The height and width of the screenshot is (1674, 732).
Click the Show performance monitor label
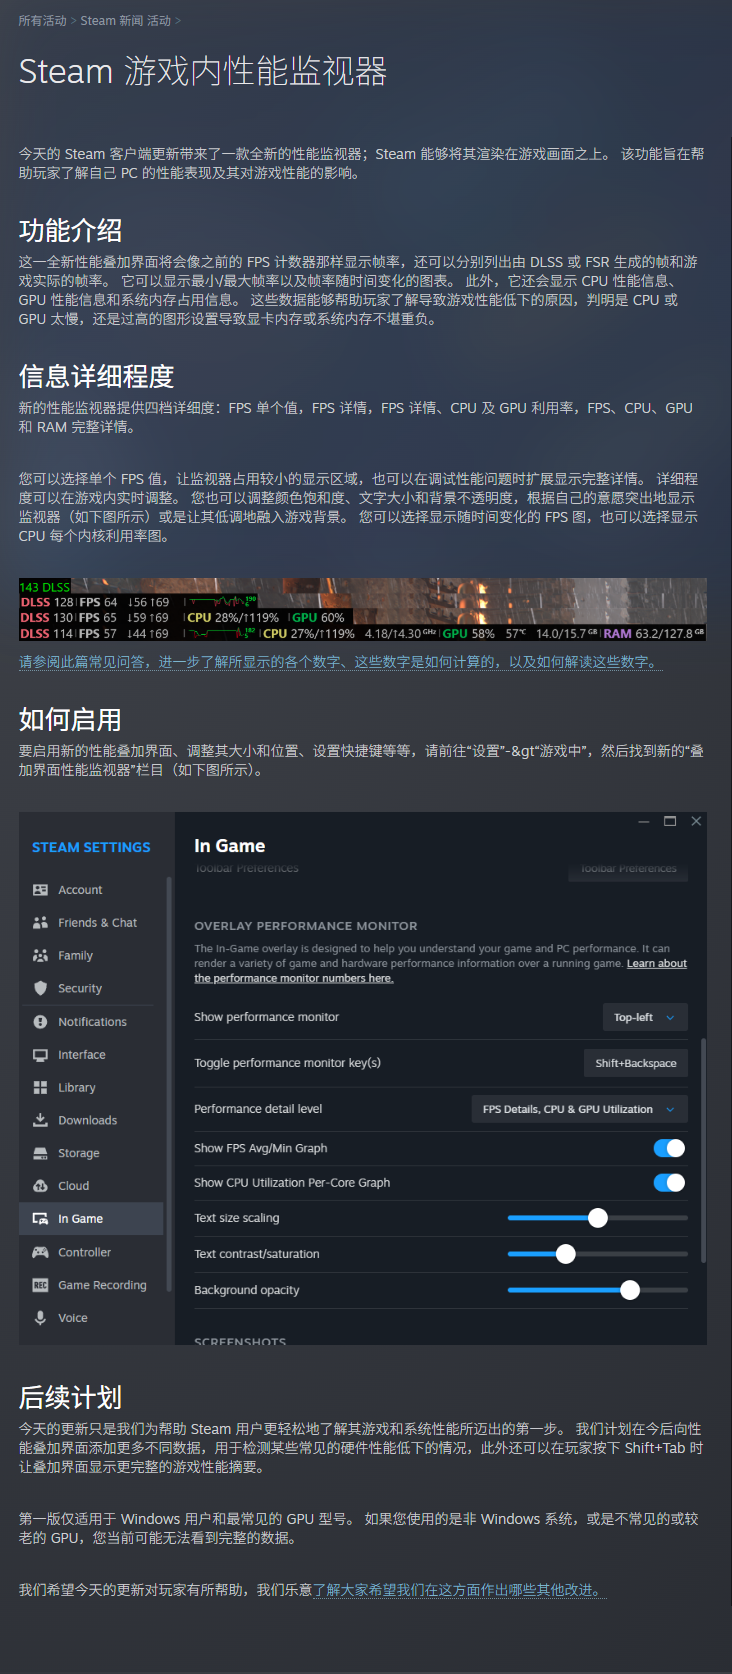coord(266,1017)
